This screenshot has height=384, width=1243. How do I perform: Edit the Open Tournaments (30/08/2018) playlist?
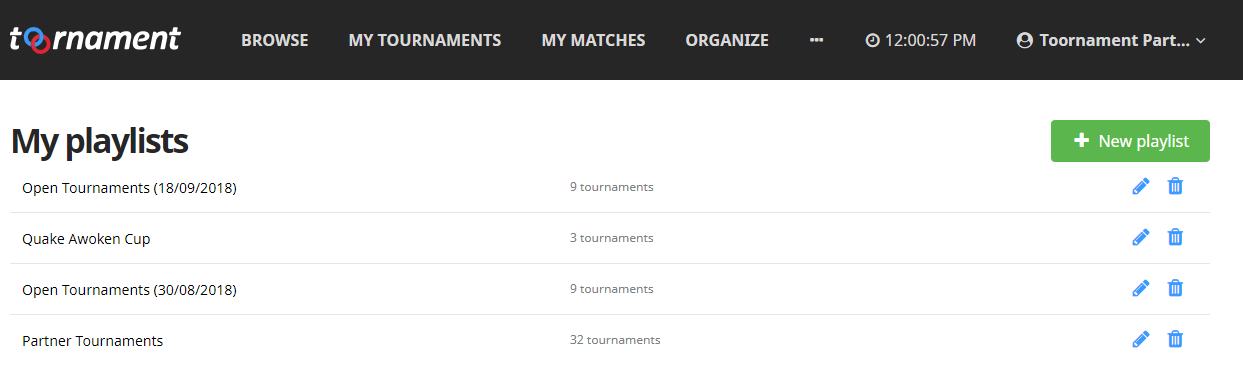tap(1141, 288)
